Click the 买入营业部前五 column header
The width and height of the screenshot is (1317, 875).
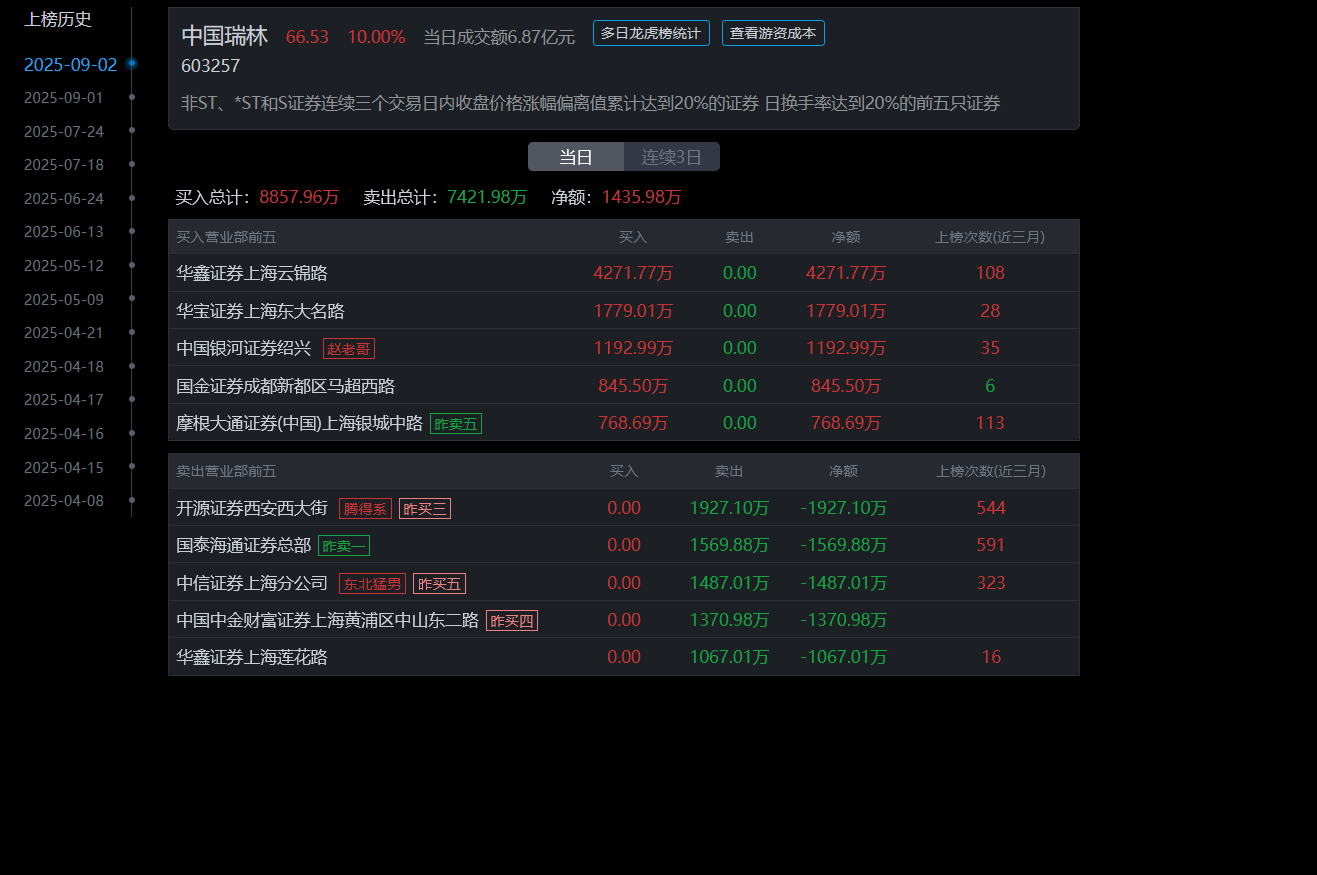click(226, 238)
